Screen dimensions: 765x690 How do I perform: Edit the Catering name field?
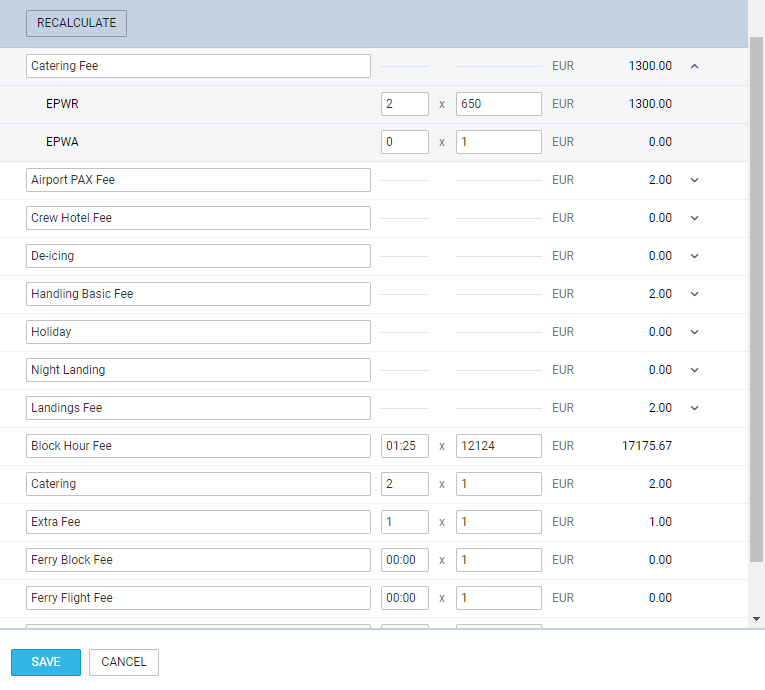point(198,485)
